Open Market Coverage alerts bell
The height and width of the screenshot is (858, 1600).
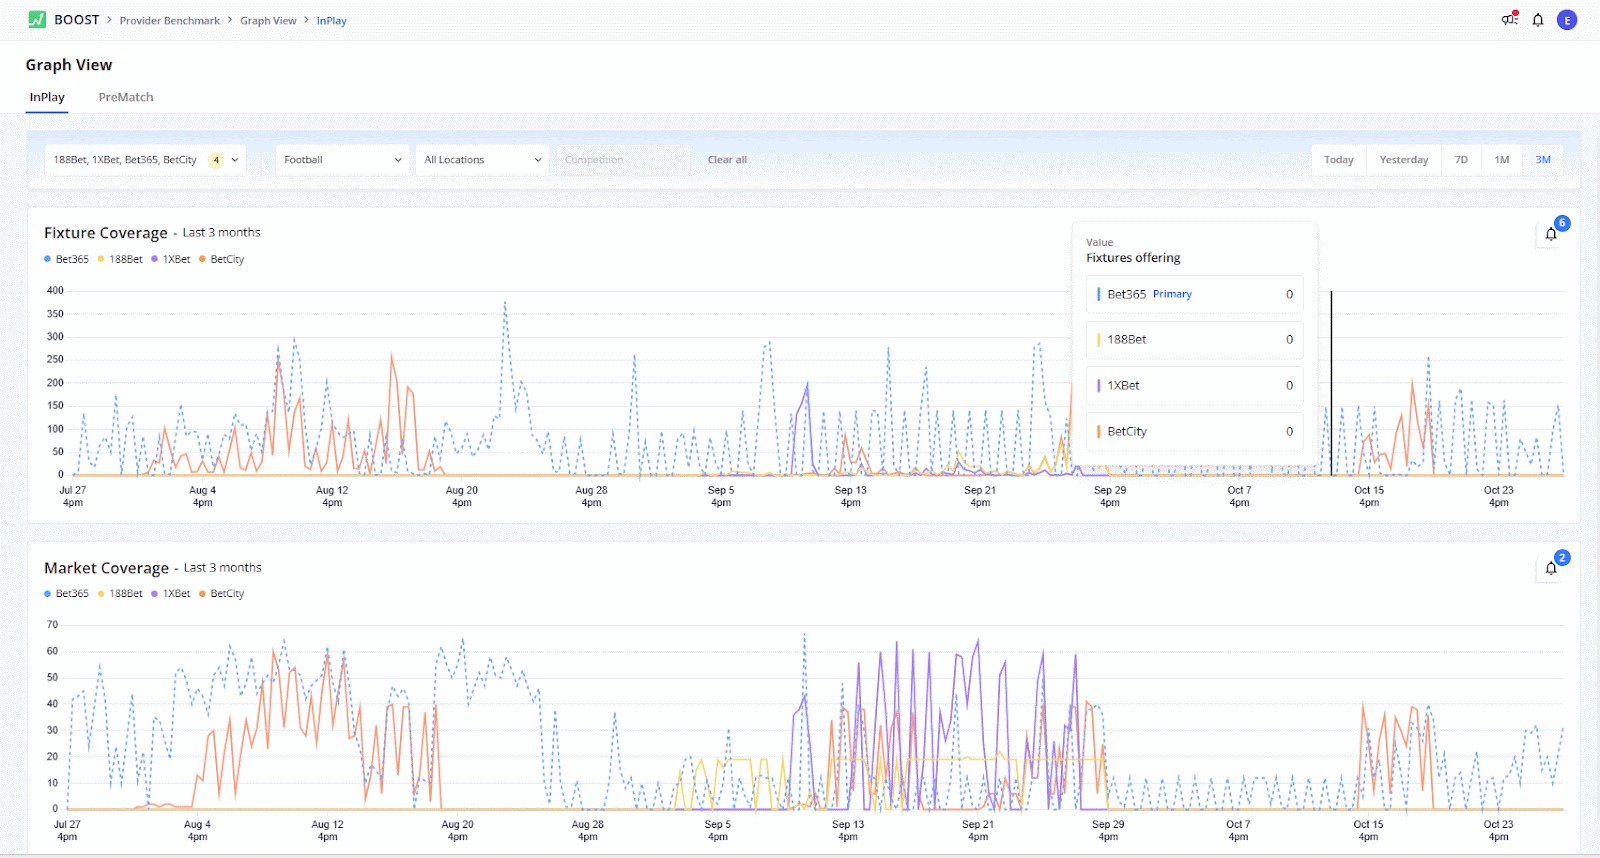[1551, 568]
